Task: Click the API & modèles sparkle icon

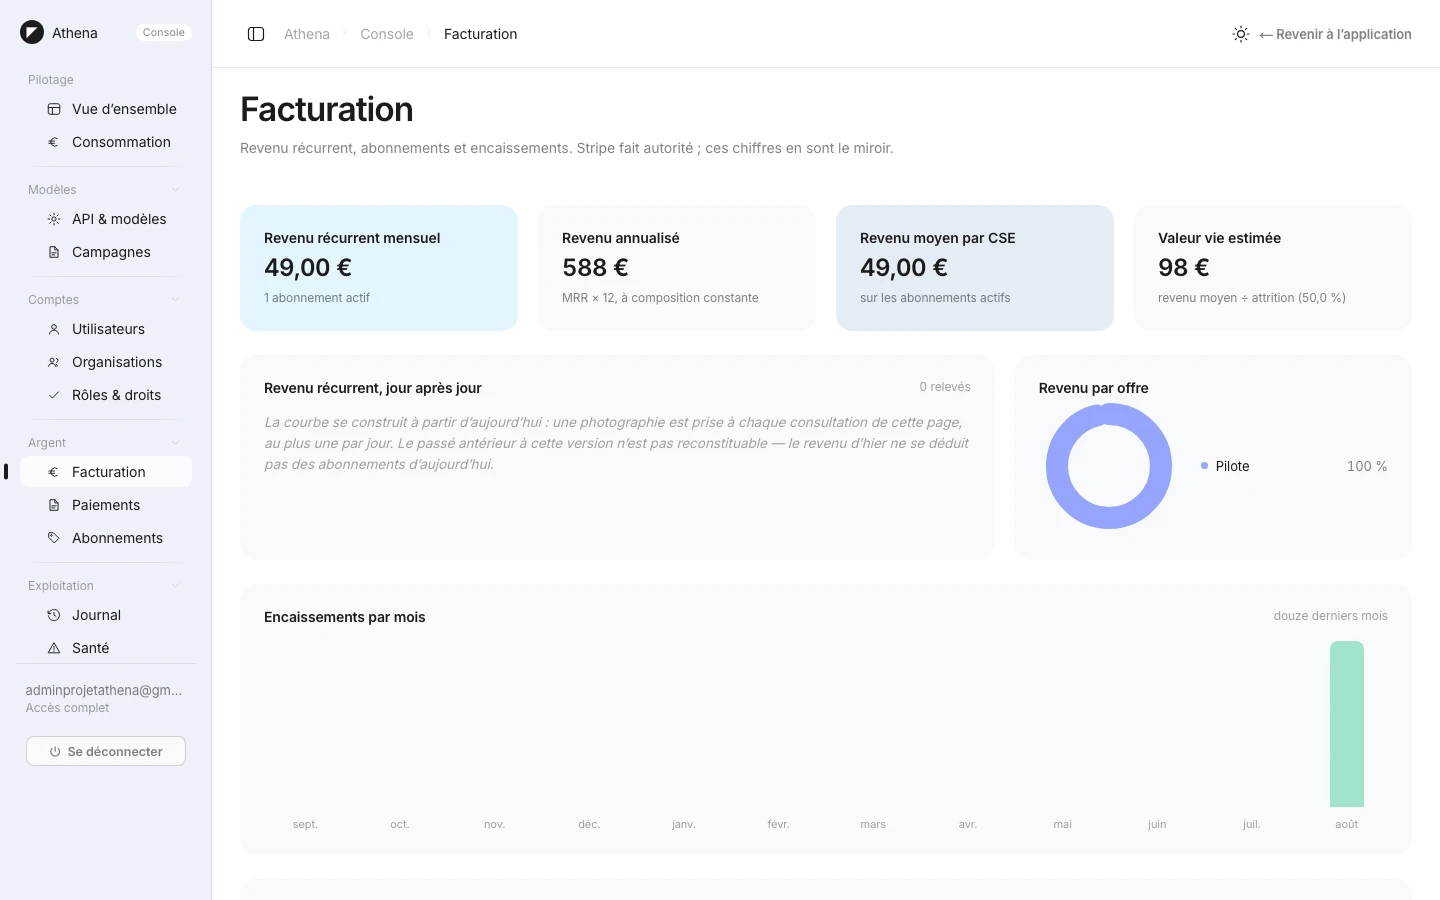Action: click(x=54, y=219)
